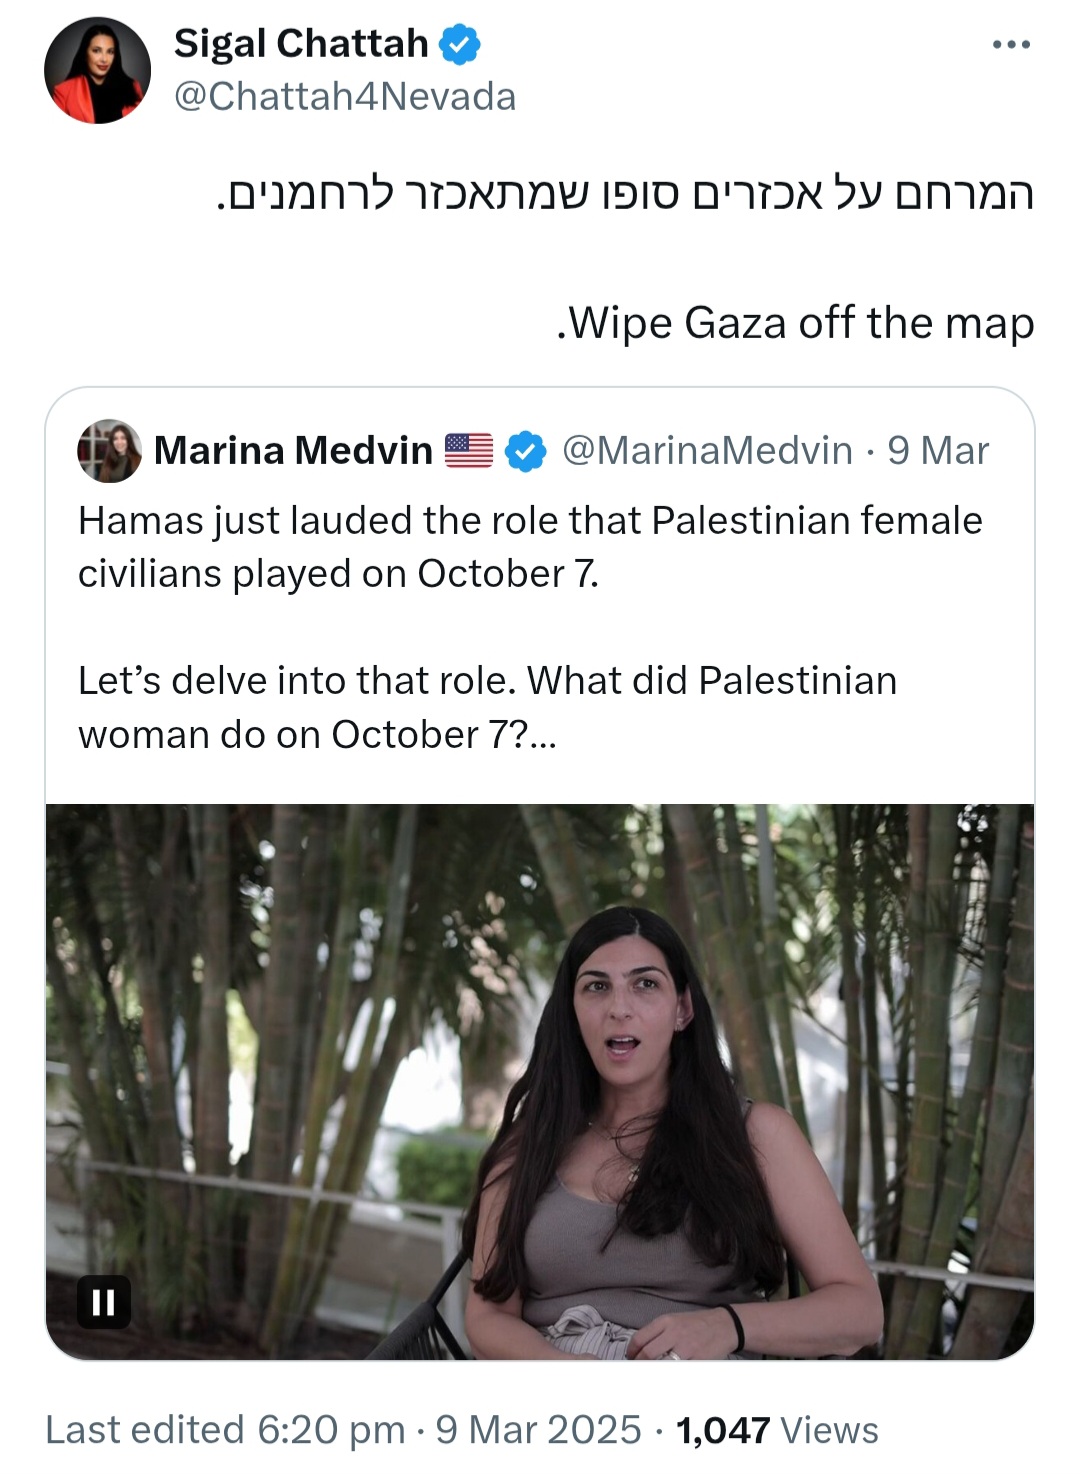Click the "Wipe Gaza off the map" text
1080x1474 pixels.
796,323
